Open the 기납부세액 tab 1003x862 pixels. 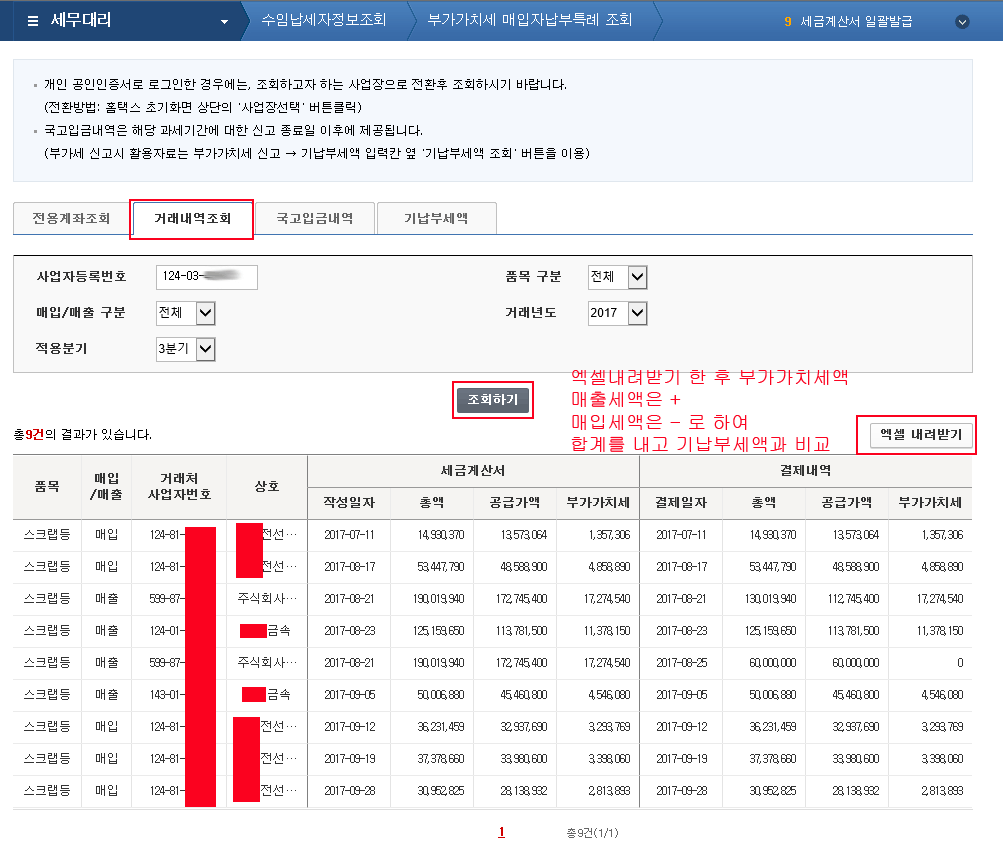coord(436,218)
